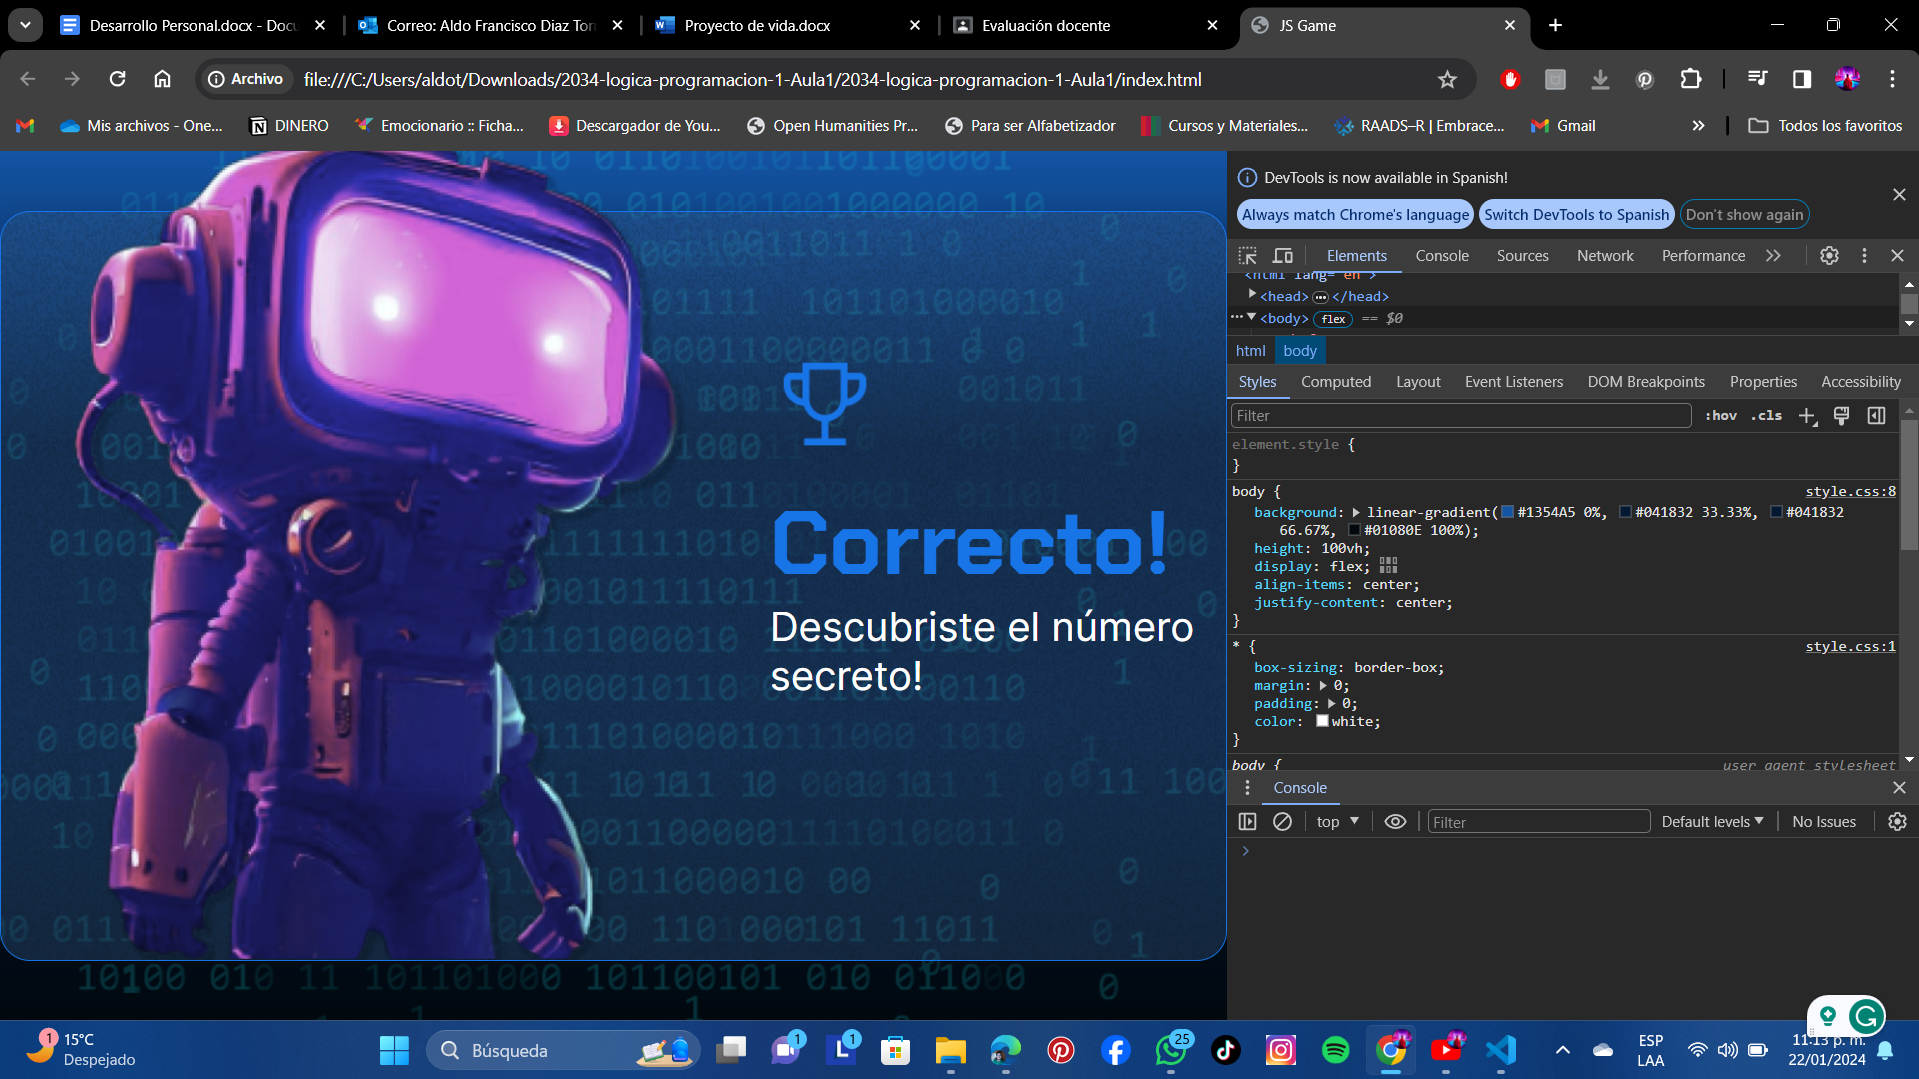Open style.css:8 source link
The width and height of the screenshot is (1919, 1079).
(x=1850, y=492)
